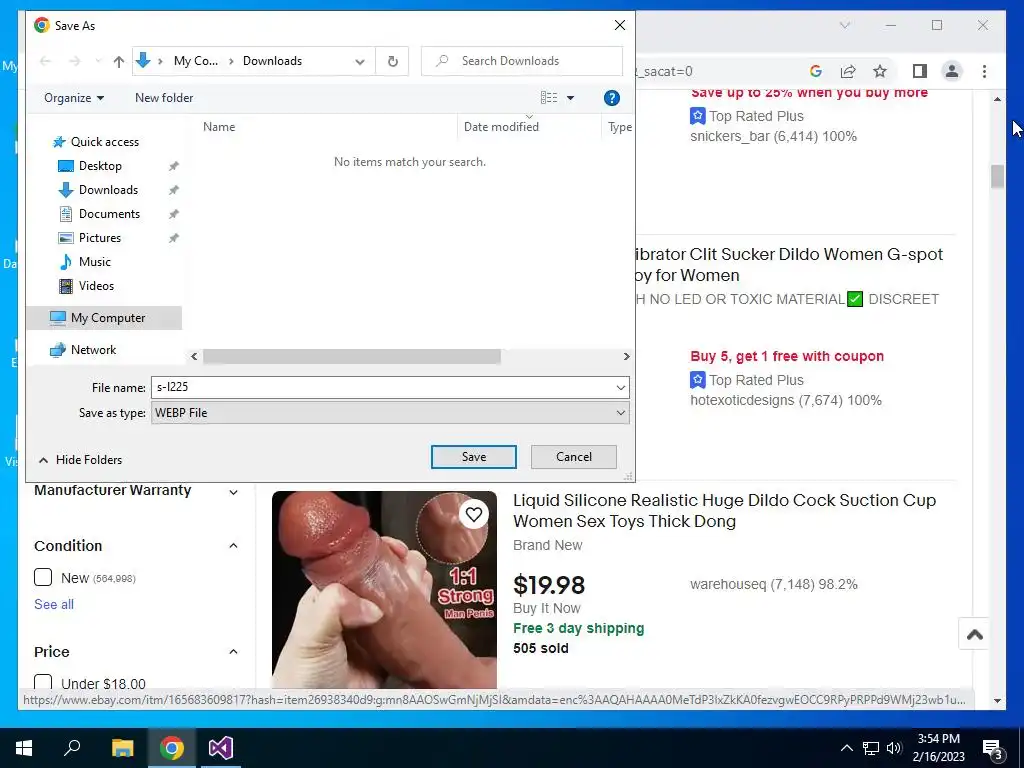Collapse the Condition filter section
The height and width of the screenshot is (768, 1024).
click(x=233, y=545)
